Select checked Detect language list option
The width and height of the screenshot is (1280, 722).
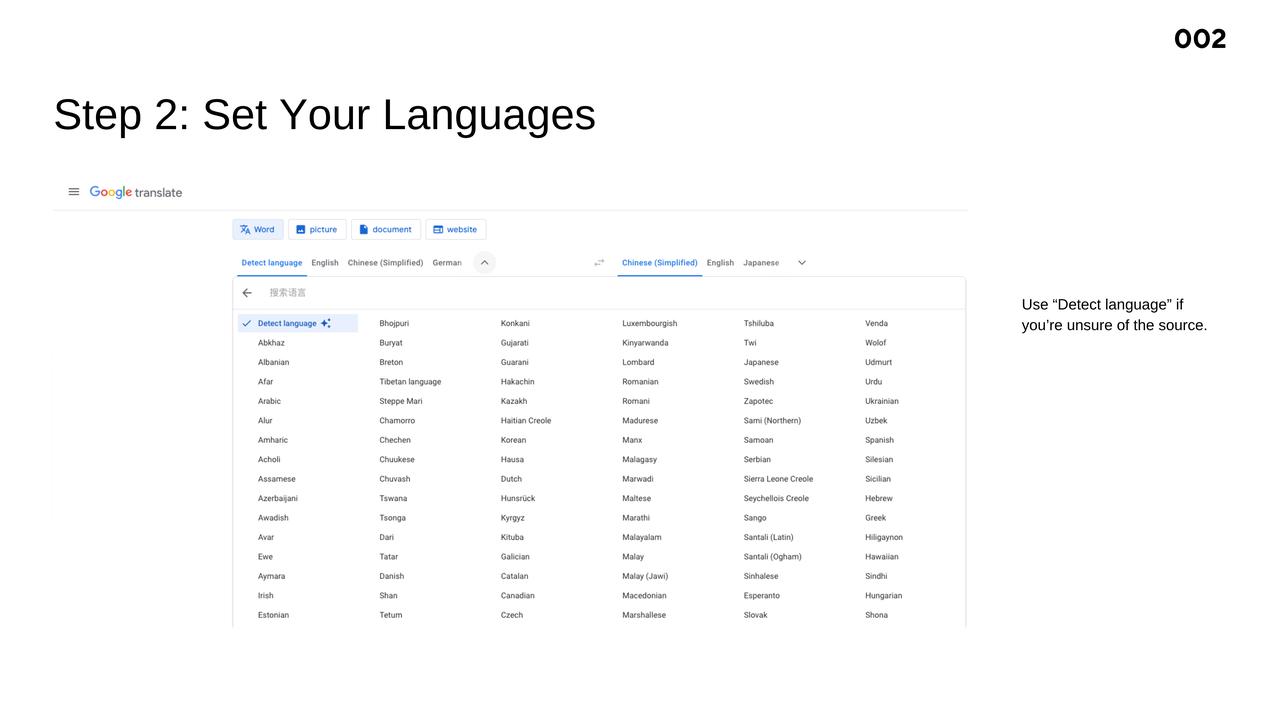pos(287,324)
